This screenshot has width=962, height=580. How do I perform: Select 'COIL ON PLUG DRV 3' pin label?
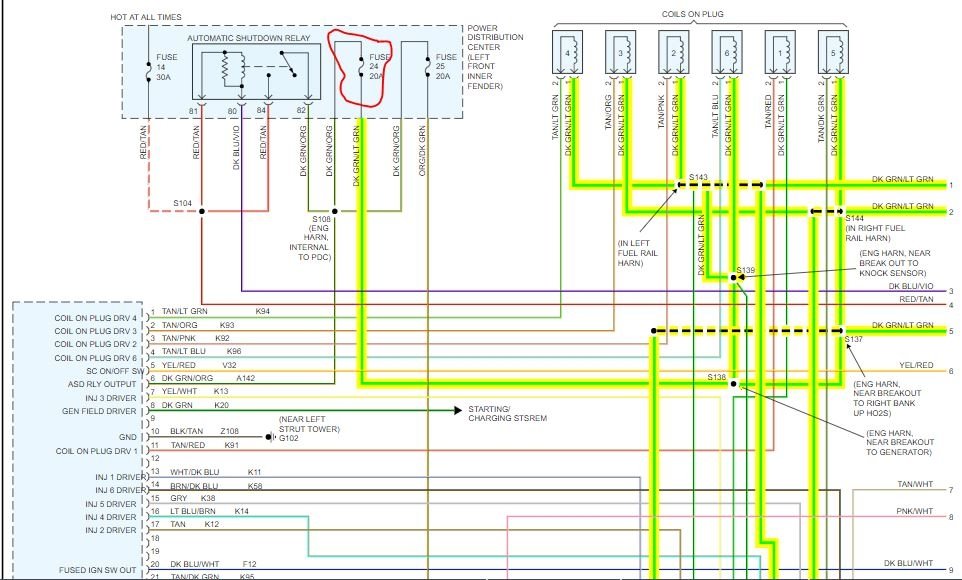(x=96, y=331)
